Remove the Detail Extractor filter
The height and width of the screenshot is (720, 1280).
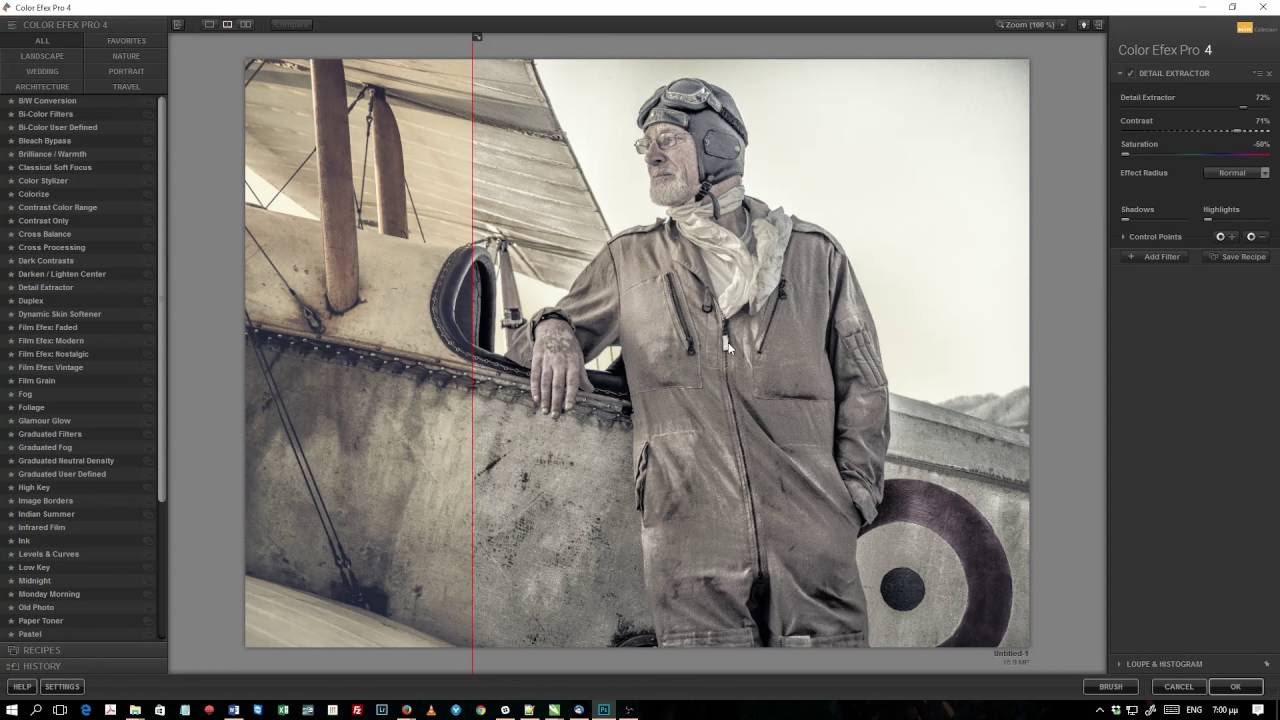[x=1270, y=73]
